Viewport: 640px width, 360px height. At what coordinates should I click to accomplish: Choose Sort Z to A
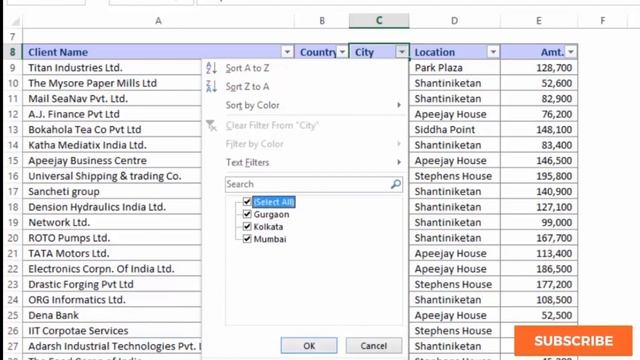point(247,87)
